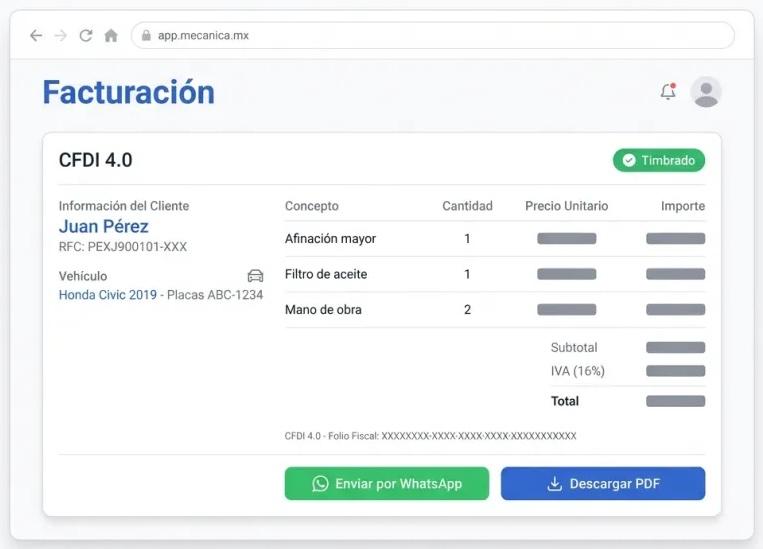Select the Folio Fiscal text line
The height and width of the screenshot is (549, 763).
[430, 436]
